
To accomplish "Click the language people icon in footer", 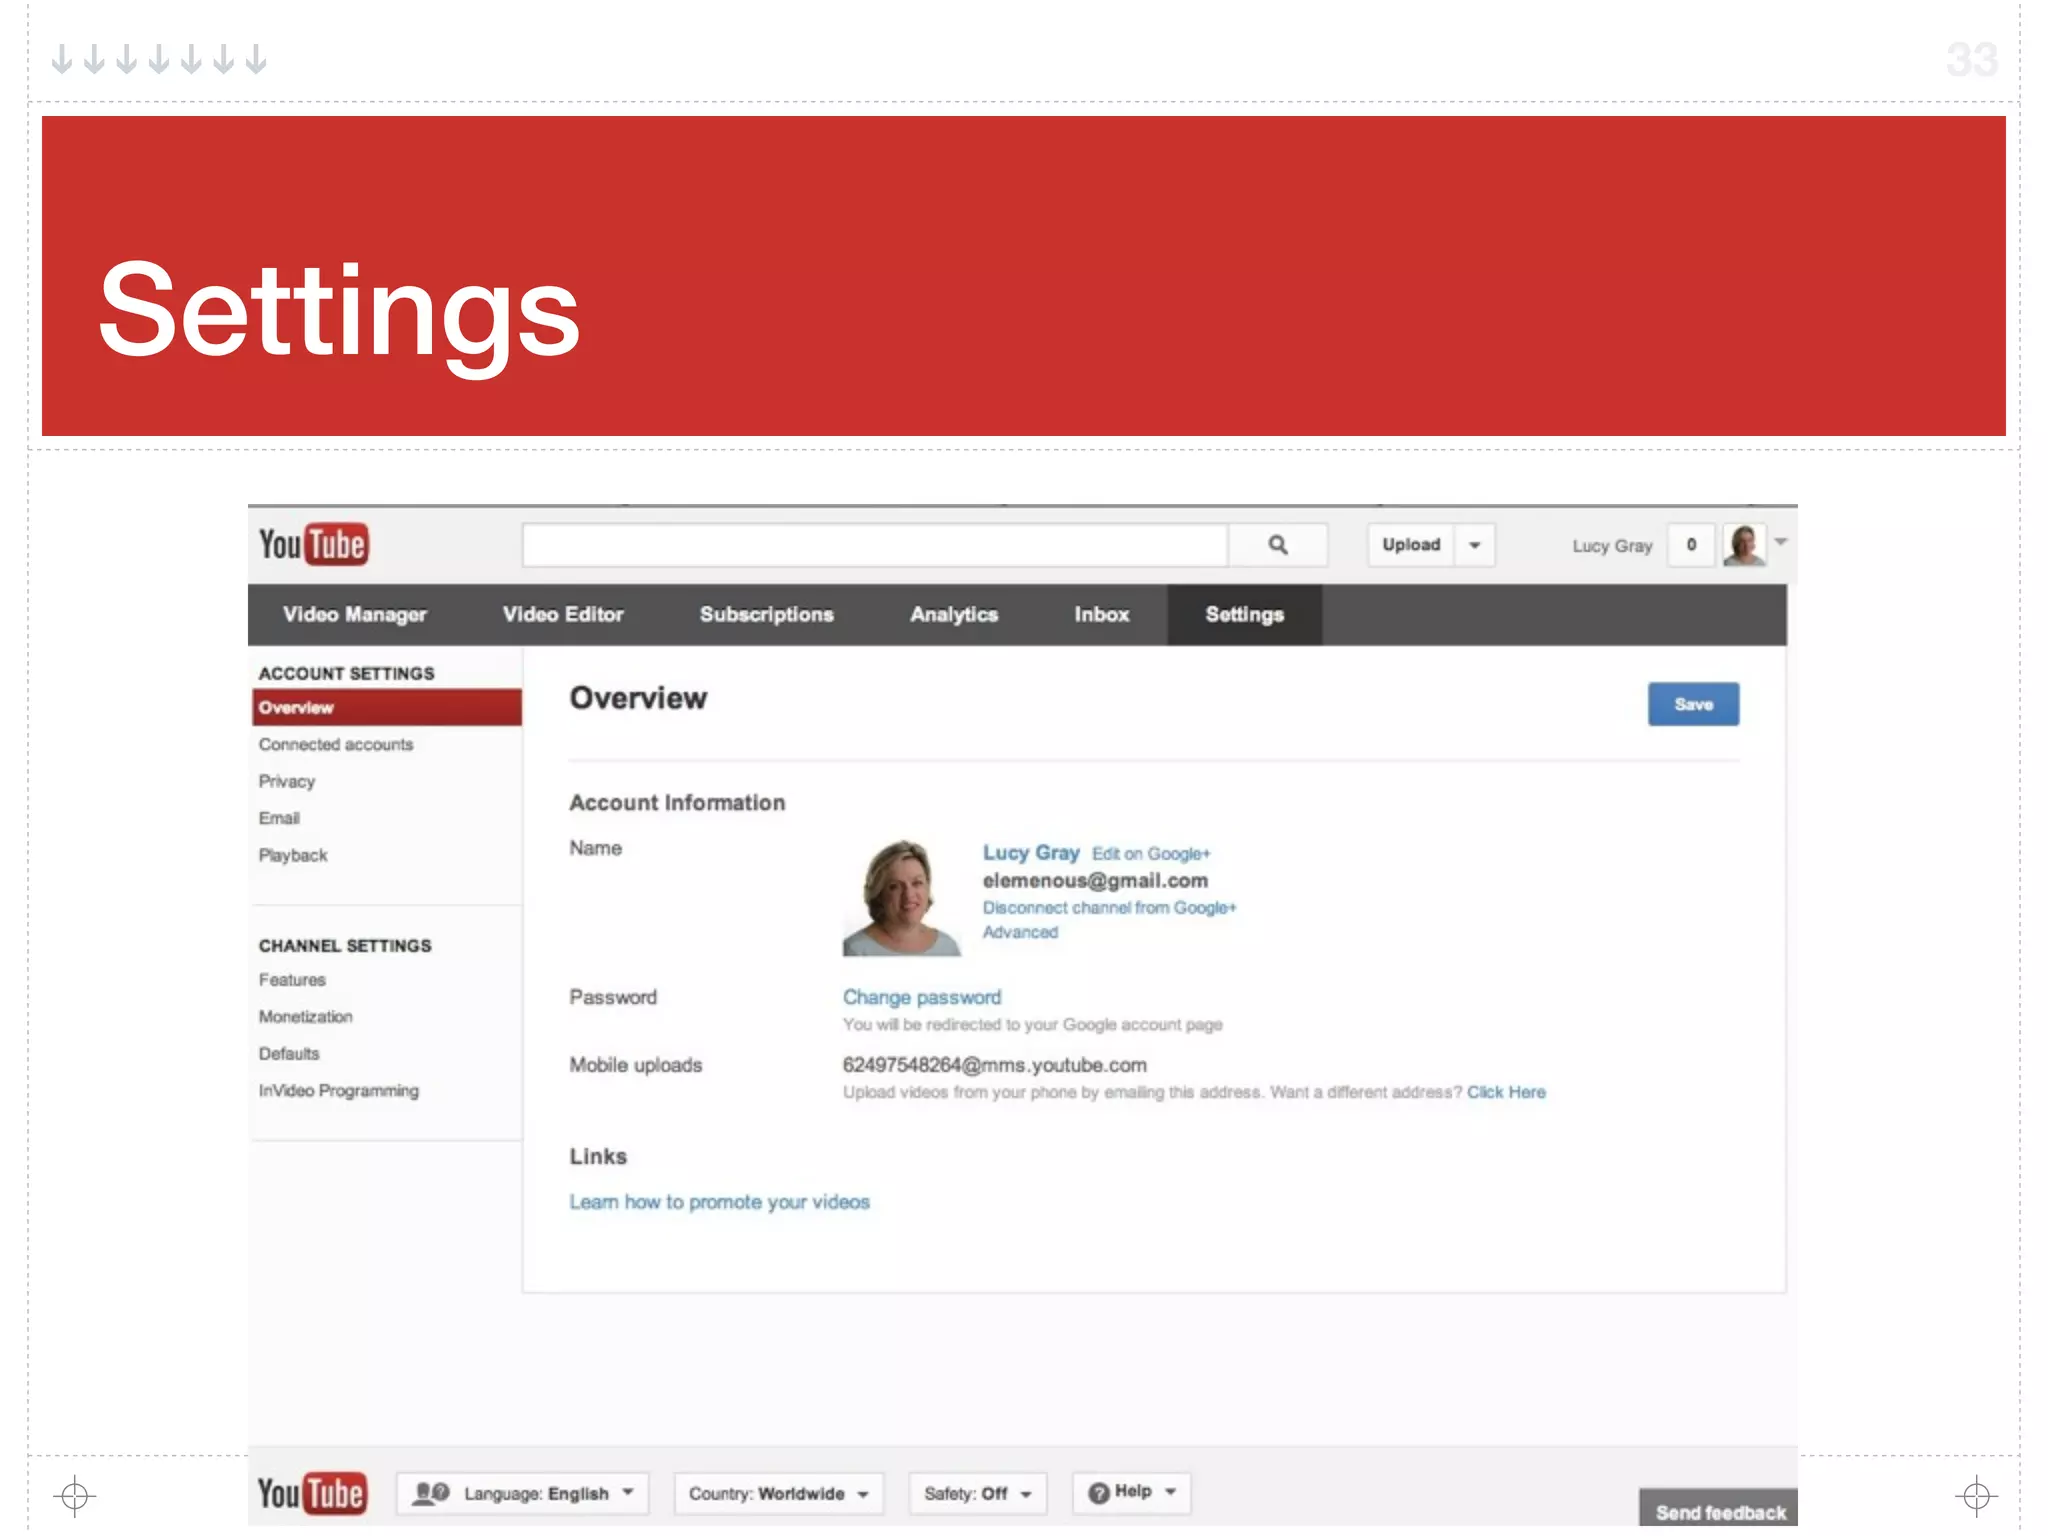I will pos(431,1493).
